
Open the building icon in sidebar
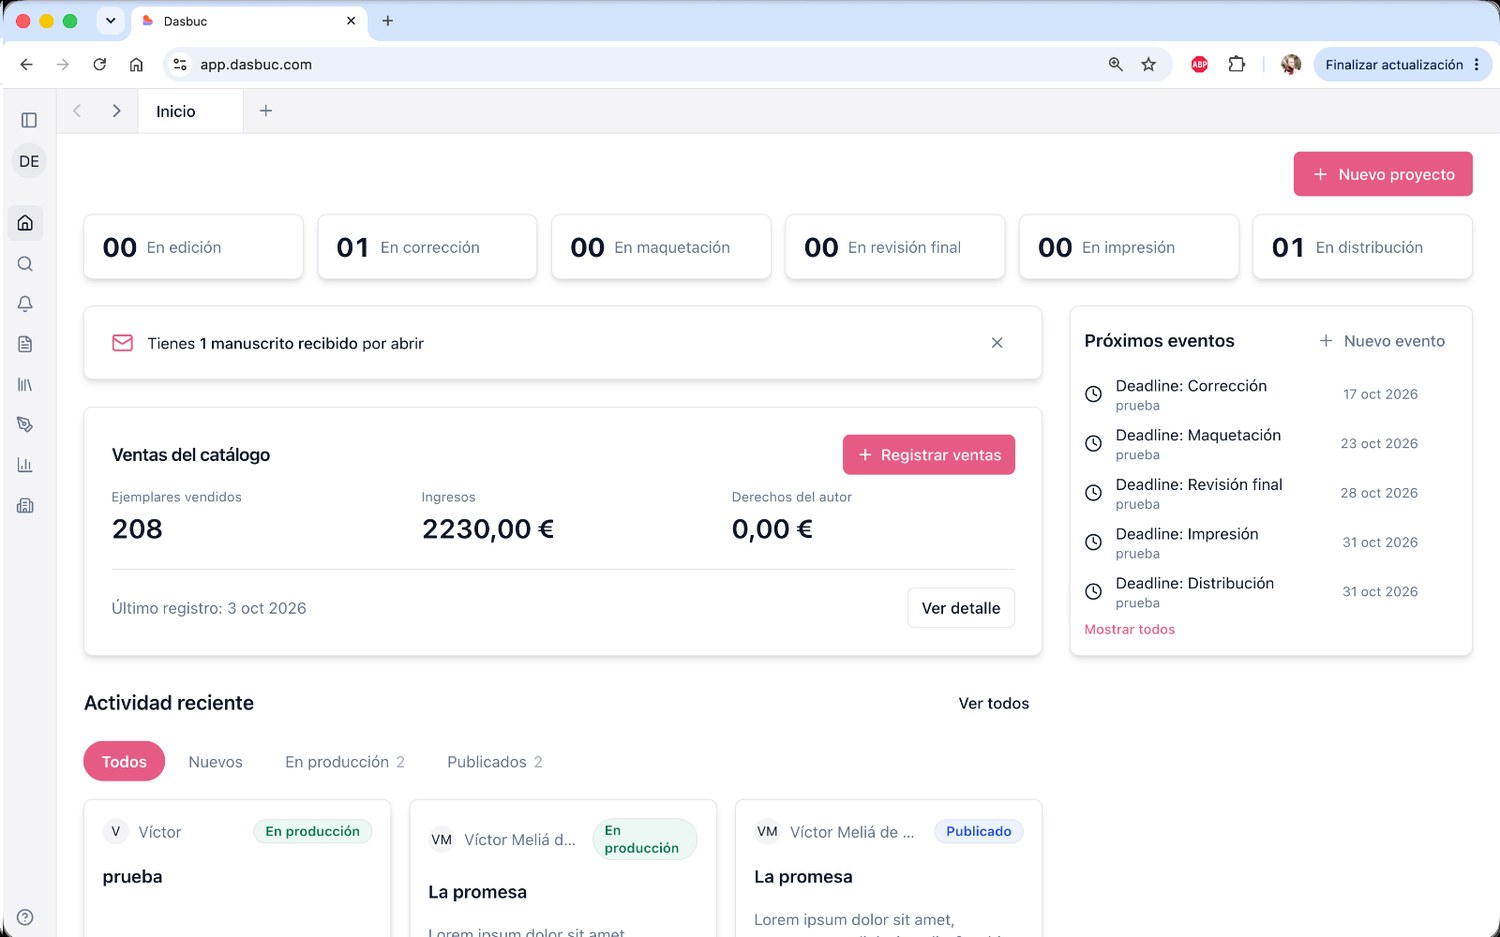point(26,506)
